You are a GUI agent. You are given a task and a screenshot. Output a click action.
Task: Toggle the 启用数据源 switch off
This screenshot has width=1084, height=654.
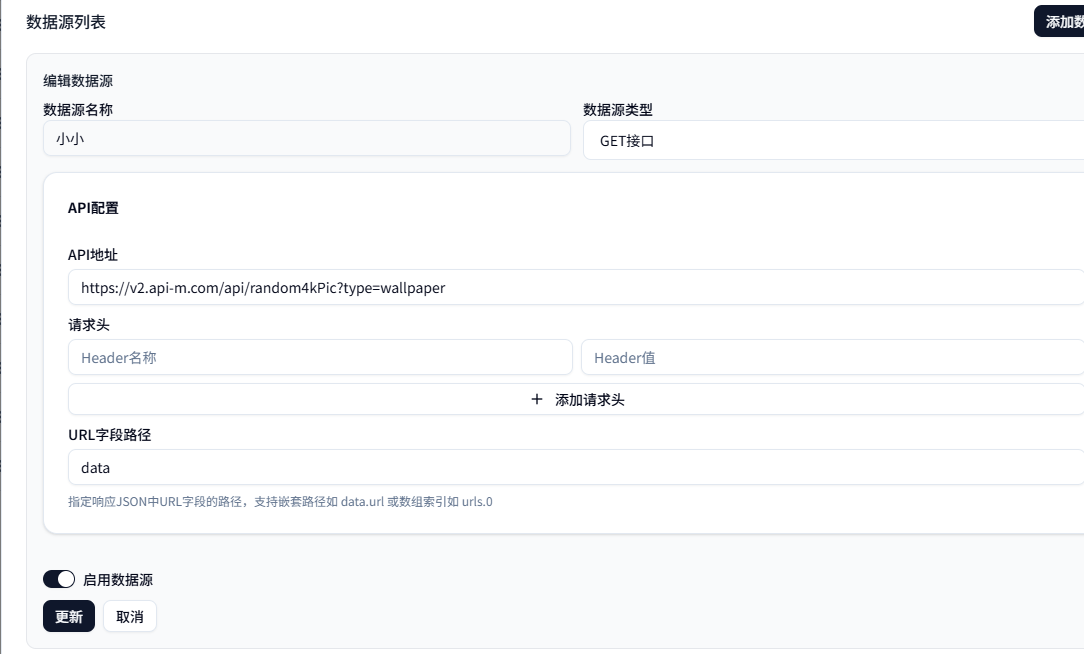(x=59, y=579)
